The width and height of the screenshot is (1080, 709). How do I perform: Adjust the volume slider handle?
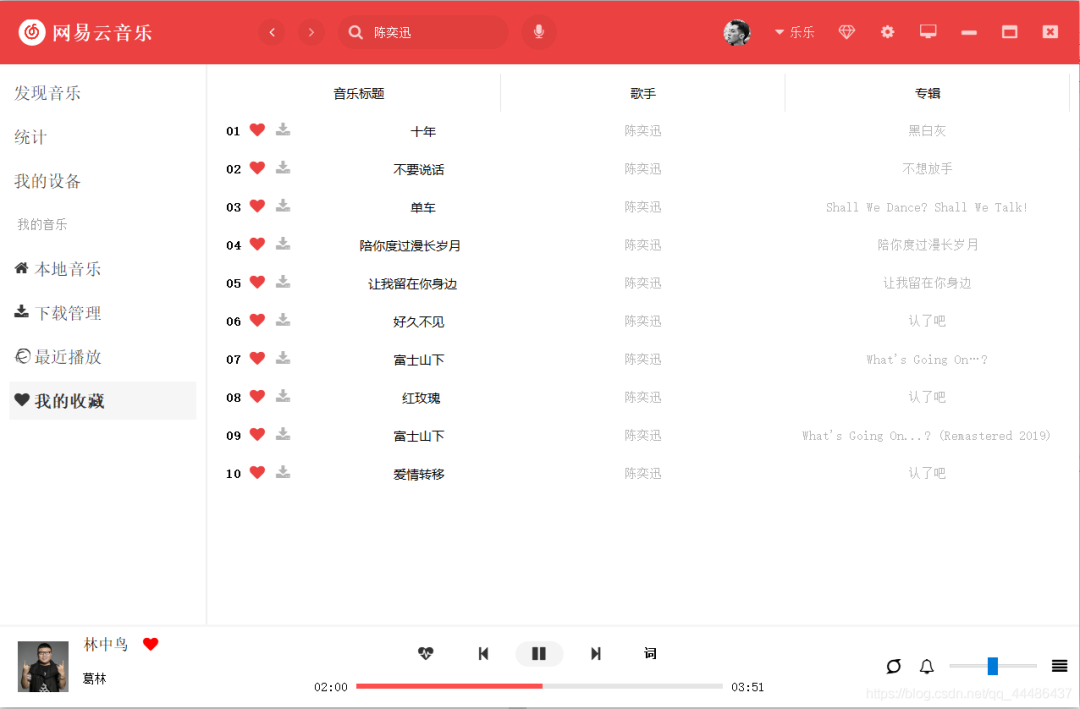point(993,666)
